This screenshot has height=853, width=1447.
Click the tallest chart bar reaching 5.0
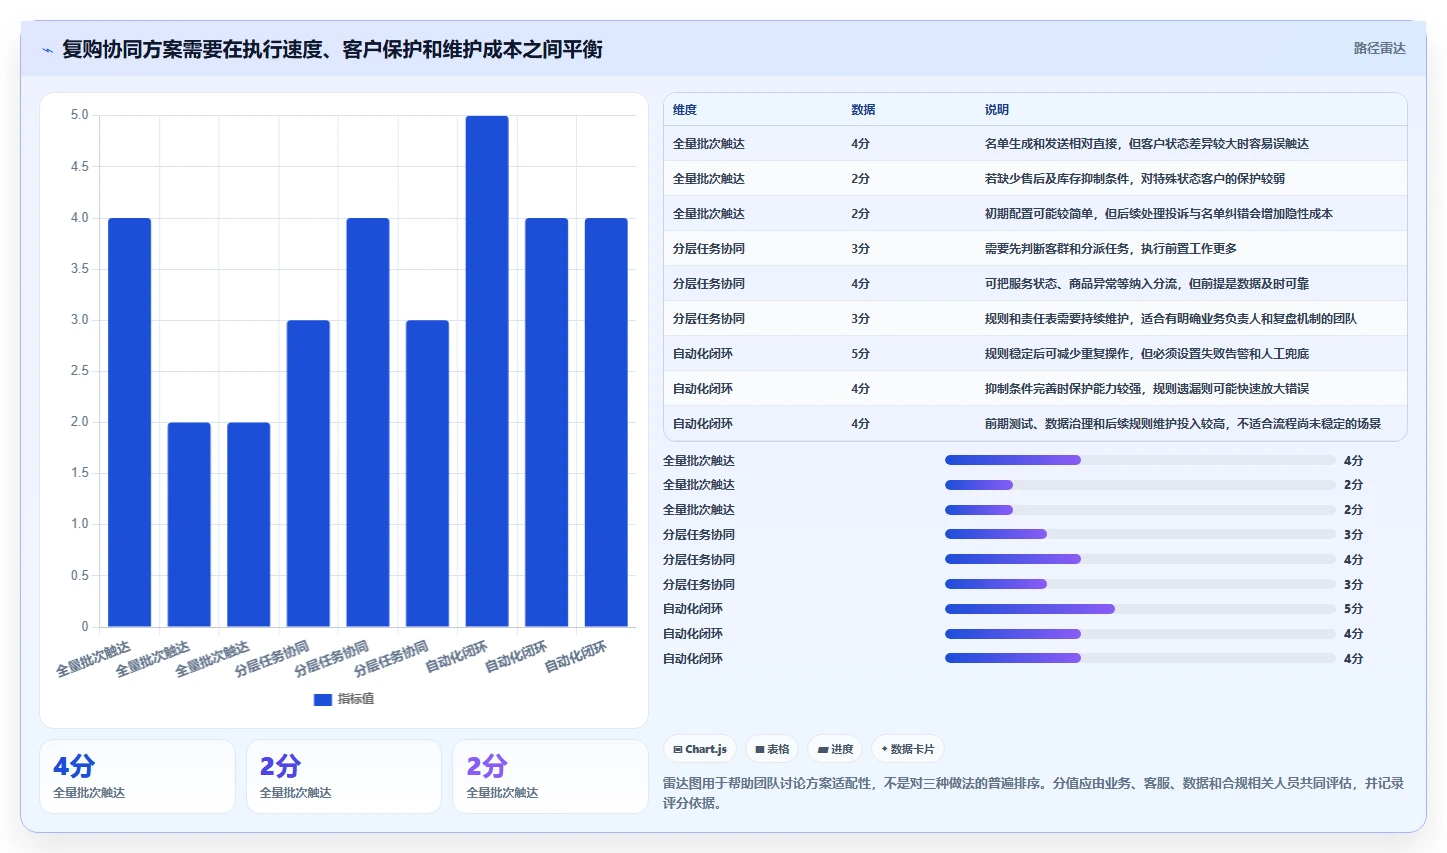[x=487, y=371]
